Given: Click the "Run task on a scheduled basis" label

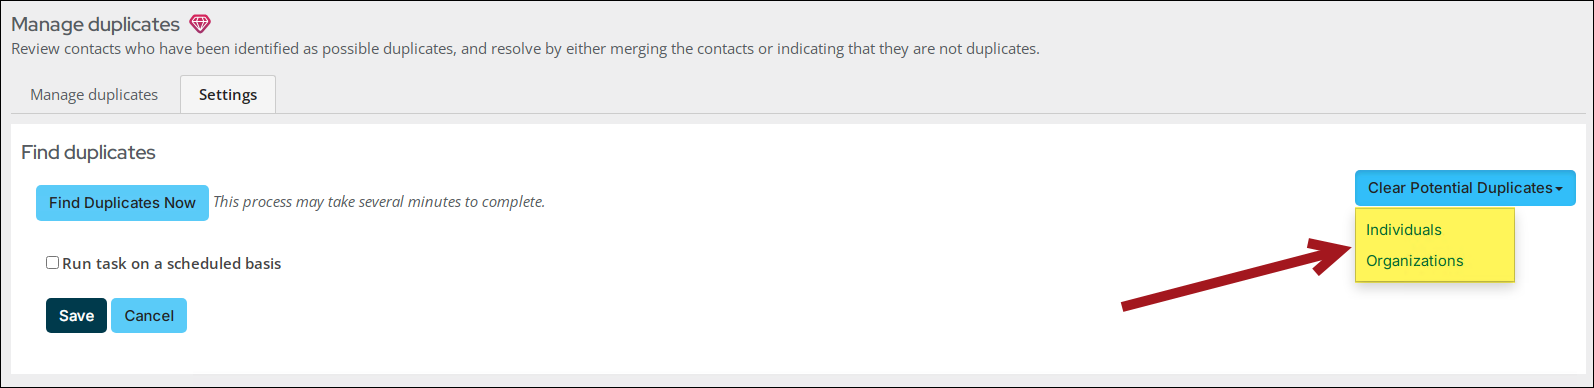Looking at the screenshot, I should click(x=172, y=264).
